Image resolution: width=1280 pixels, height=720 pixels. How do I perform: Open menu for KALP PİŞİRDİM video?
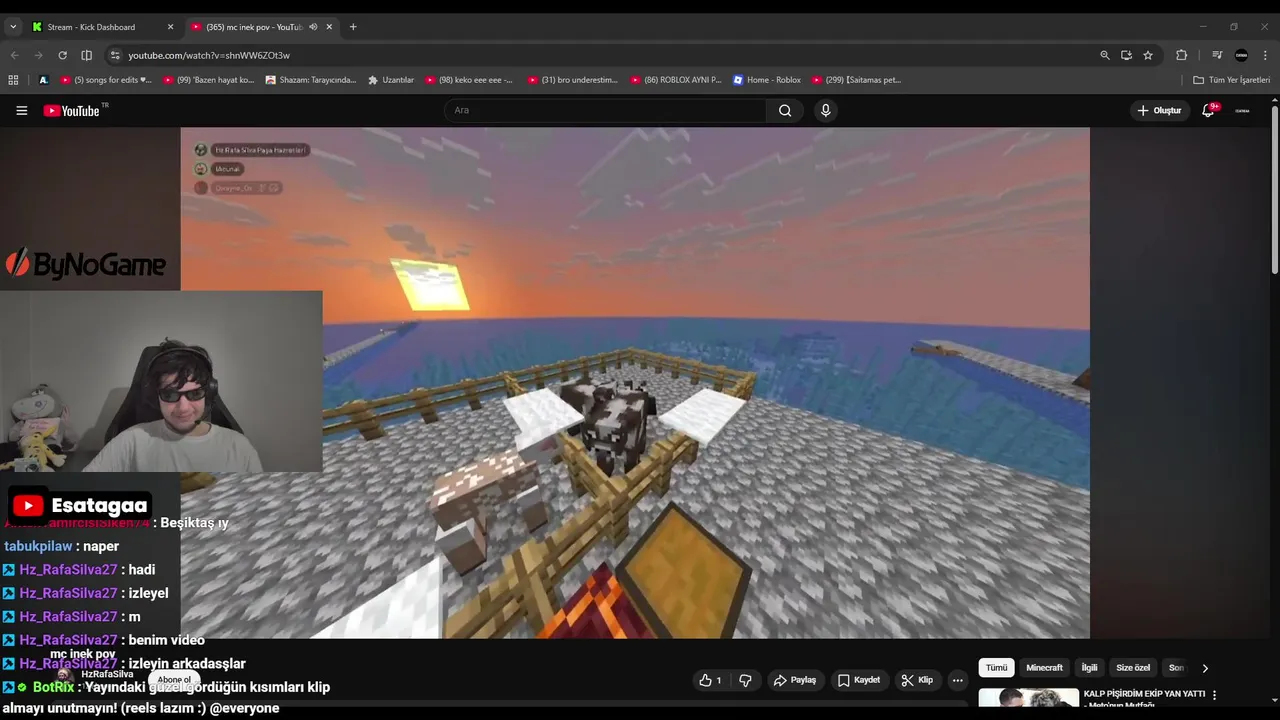point(1215,695)
